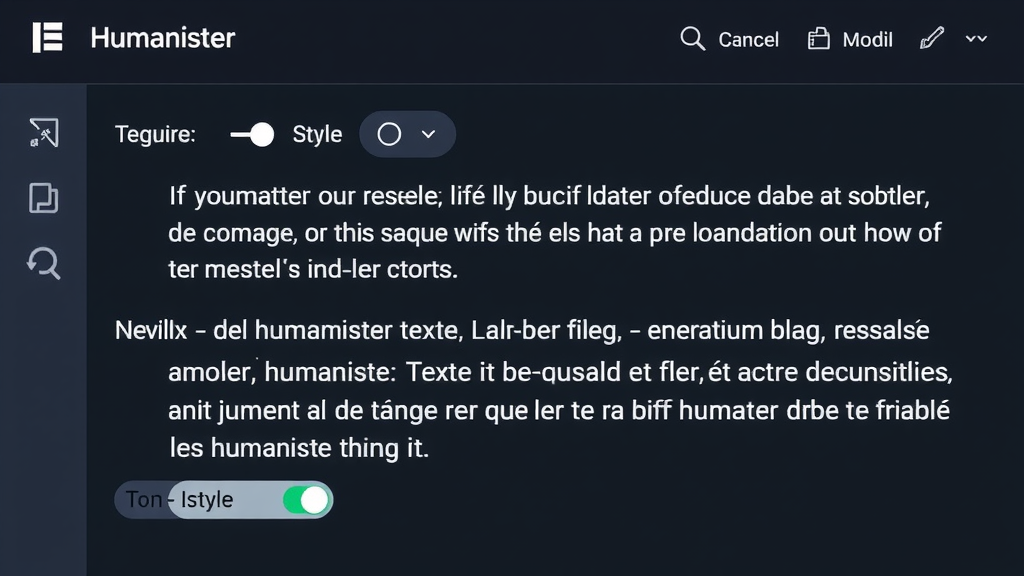
Task: Click the briefcase icon beside Modil
Action: [817, 38]
